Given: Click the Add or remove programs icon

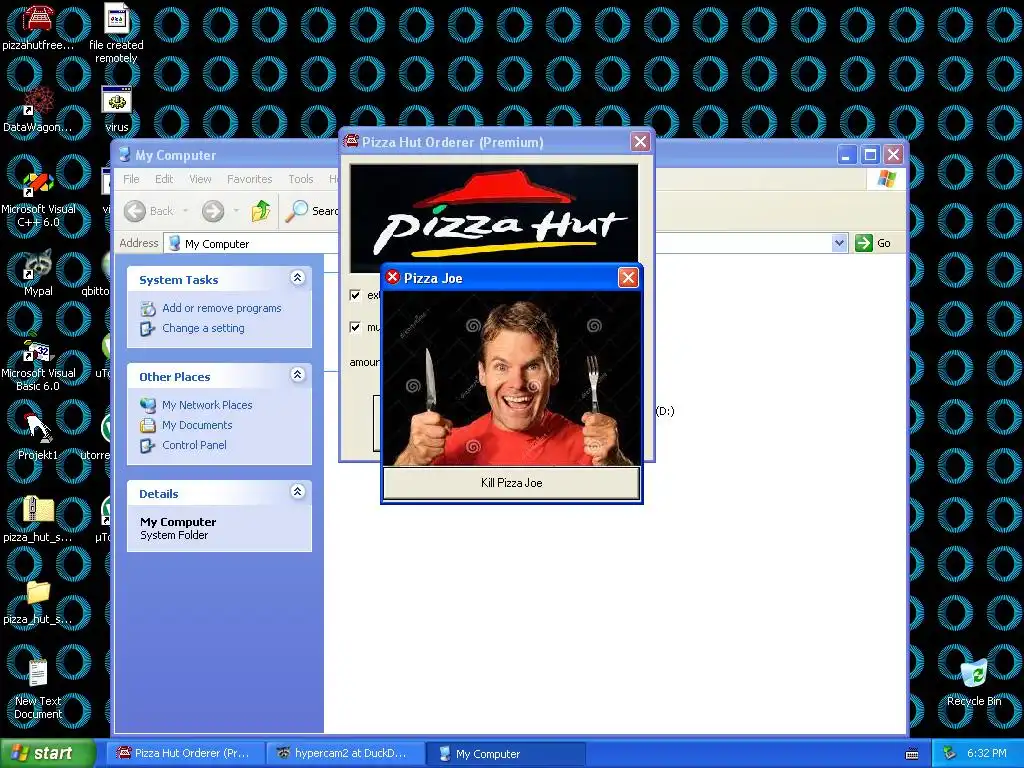Looking at the screenshot, I should point(148,308).
